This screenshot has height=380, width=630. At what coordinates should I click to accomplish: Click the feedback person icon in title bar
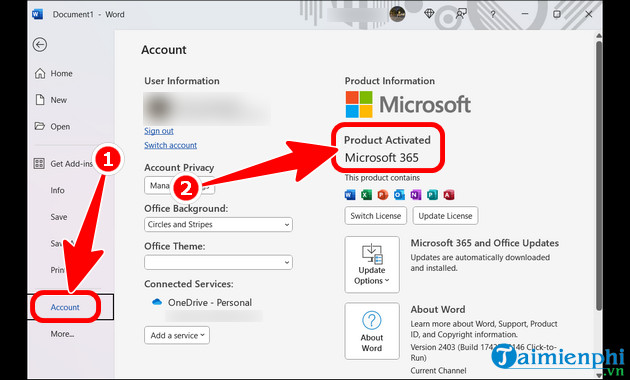(x=460, y=14)
